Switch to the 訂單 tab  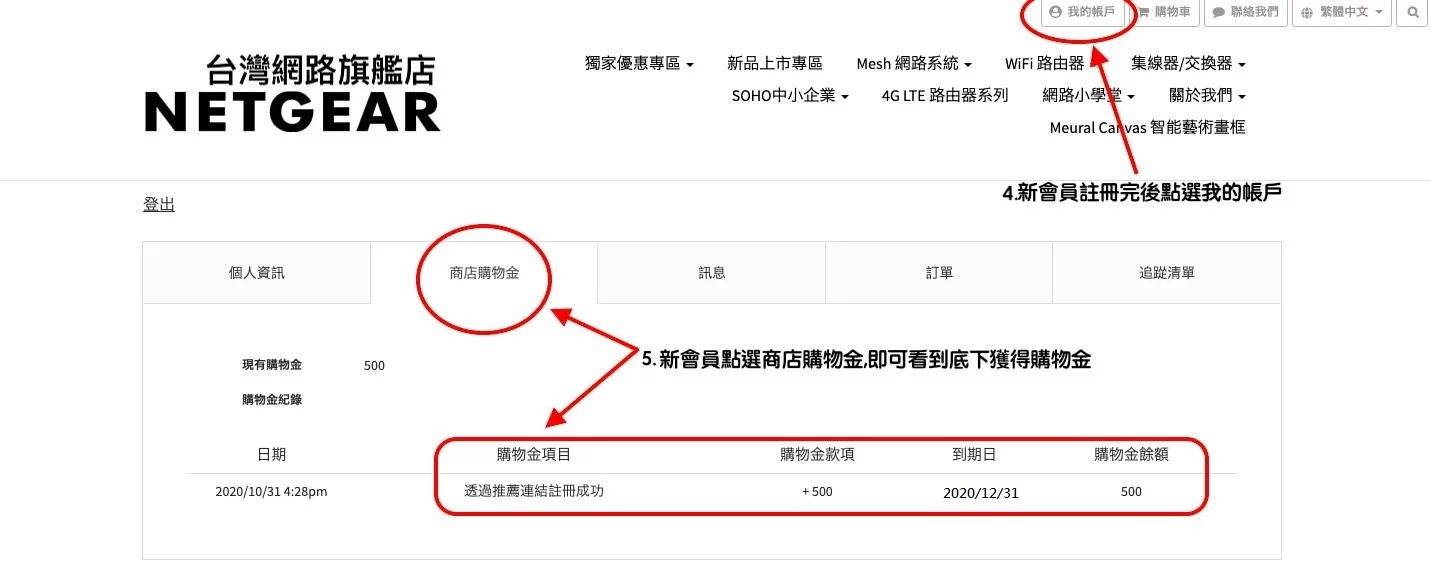(x=939, y=272)
